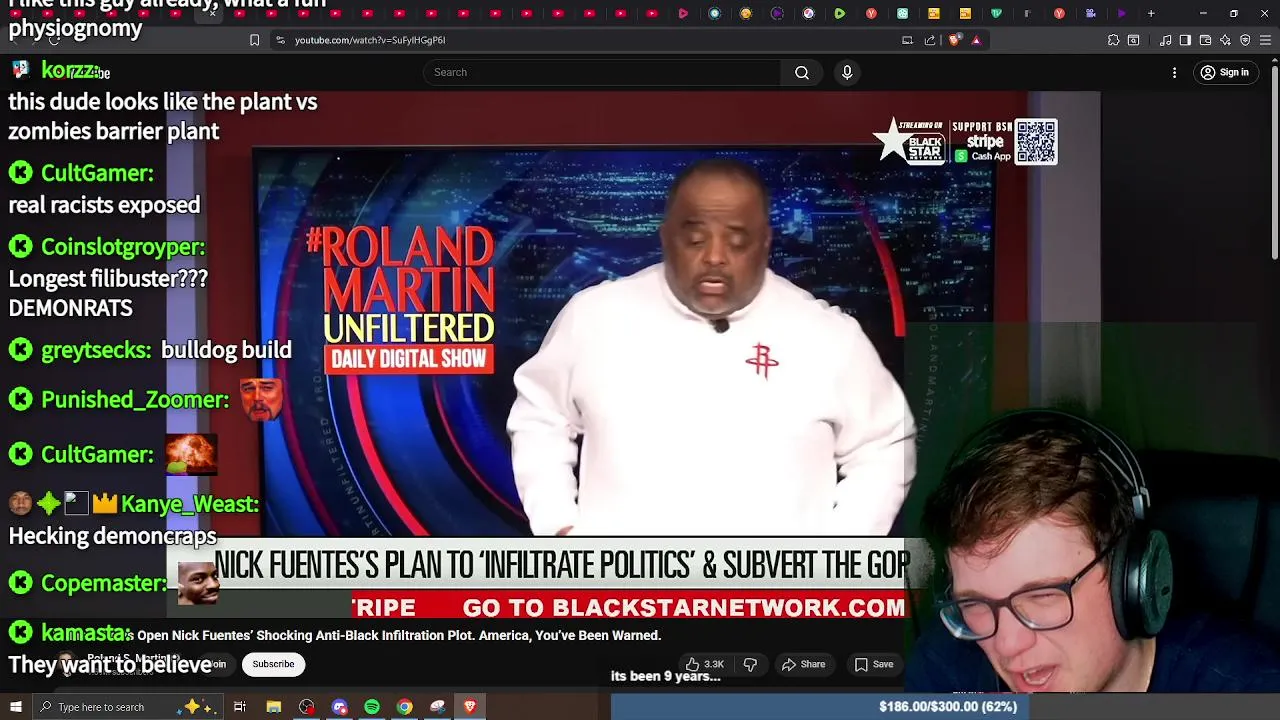Screen dimensions: 1280x720
Task: Open Spotify from the taskbar
Action: 372,707
